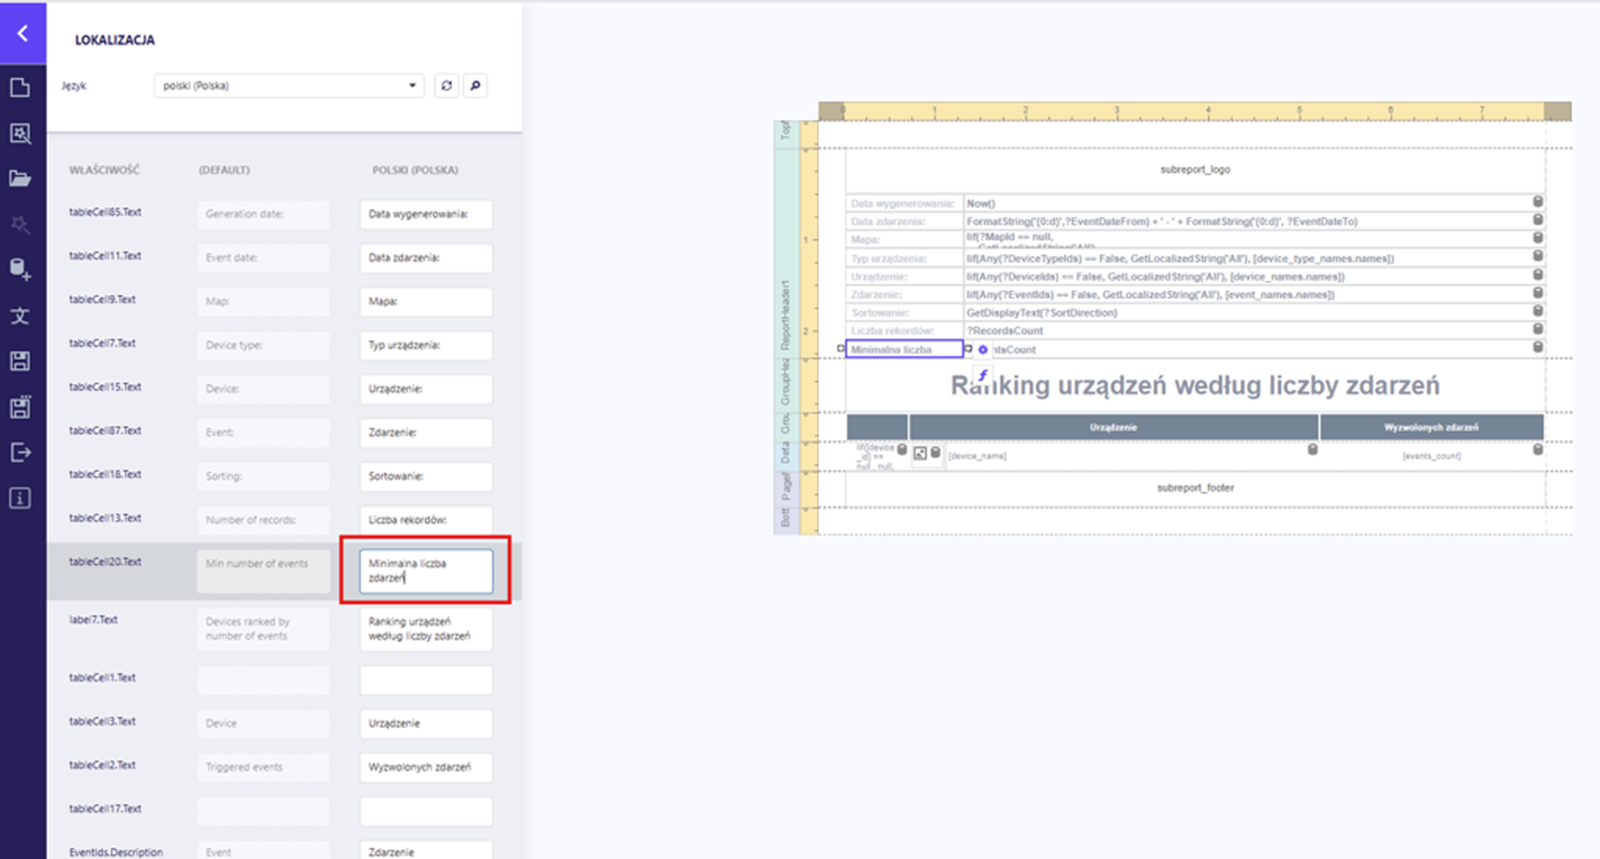Image resolution: width=1600 pixels, height=859 pixels.
Task: Click the add data source icon
Action: 20,269
